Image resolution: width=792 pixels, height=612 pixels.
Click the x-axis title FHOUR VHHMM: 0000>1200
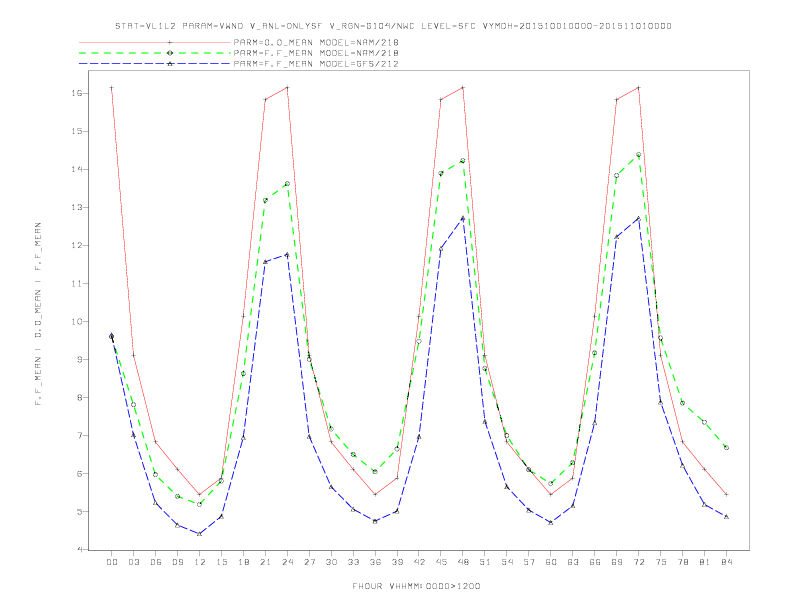(x=416, y=586)
